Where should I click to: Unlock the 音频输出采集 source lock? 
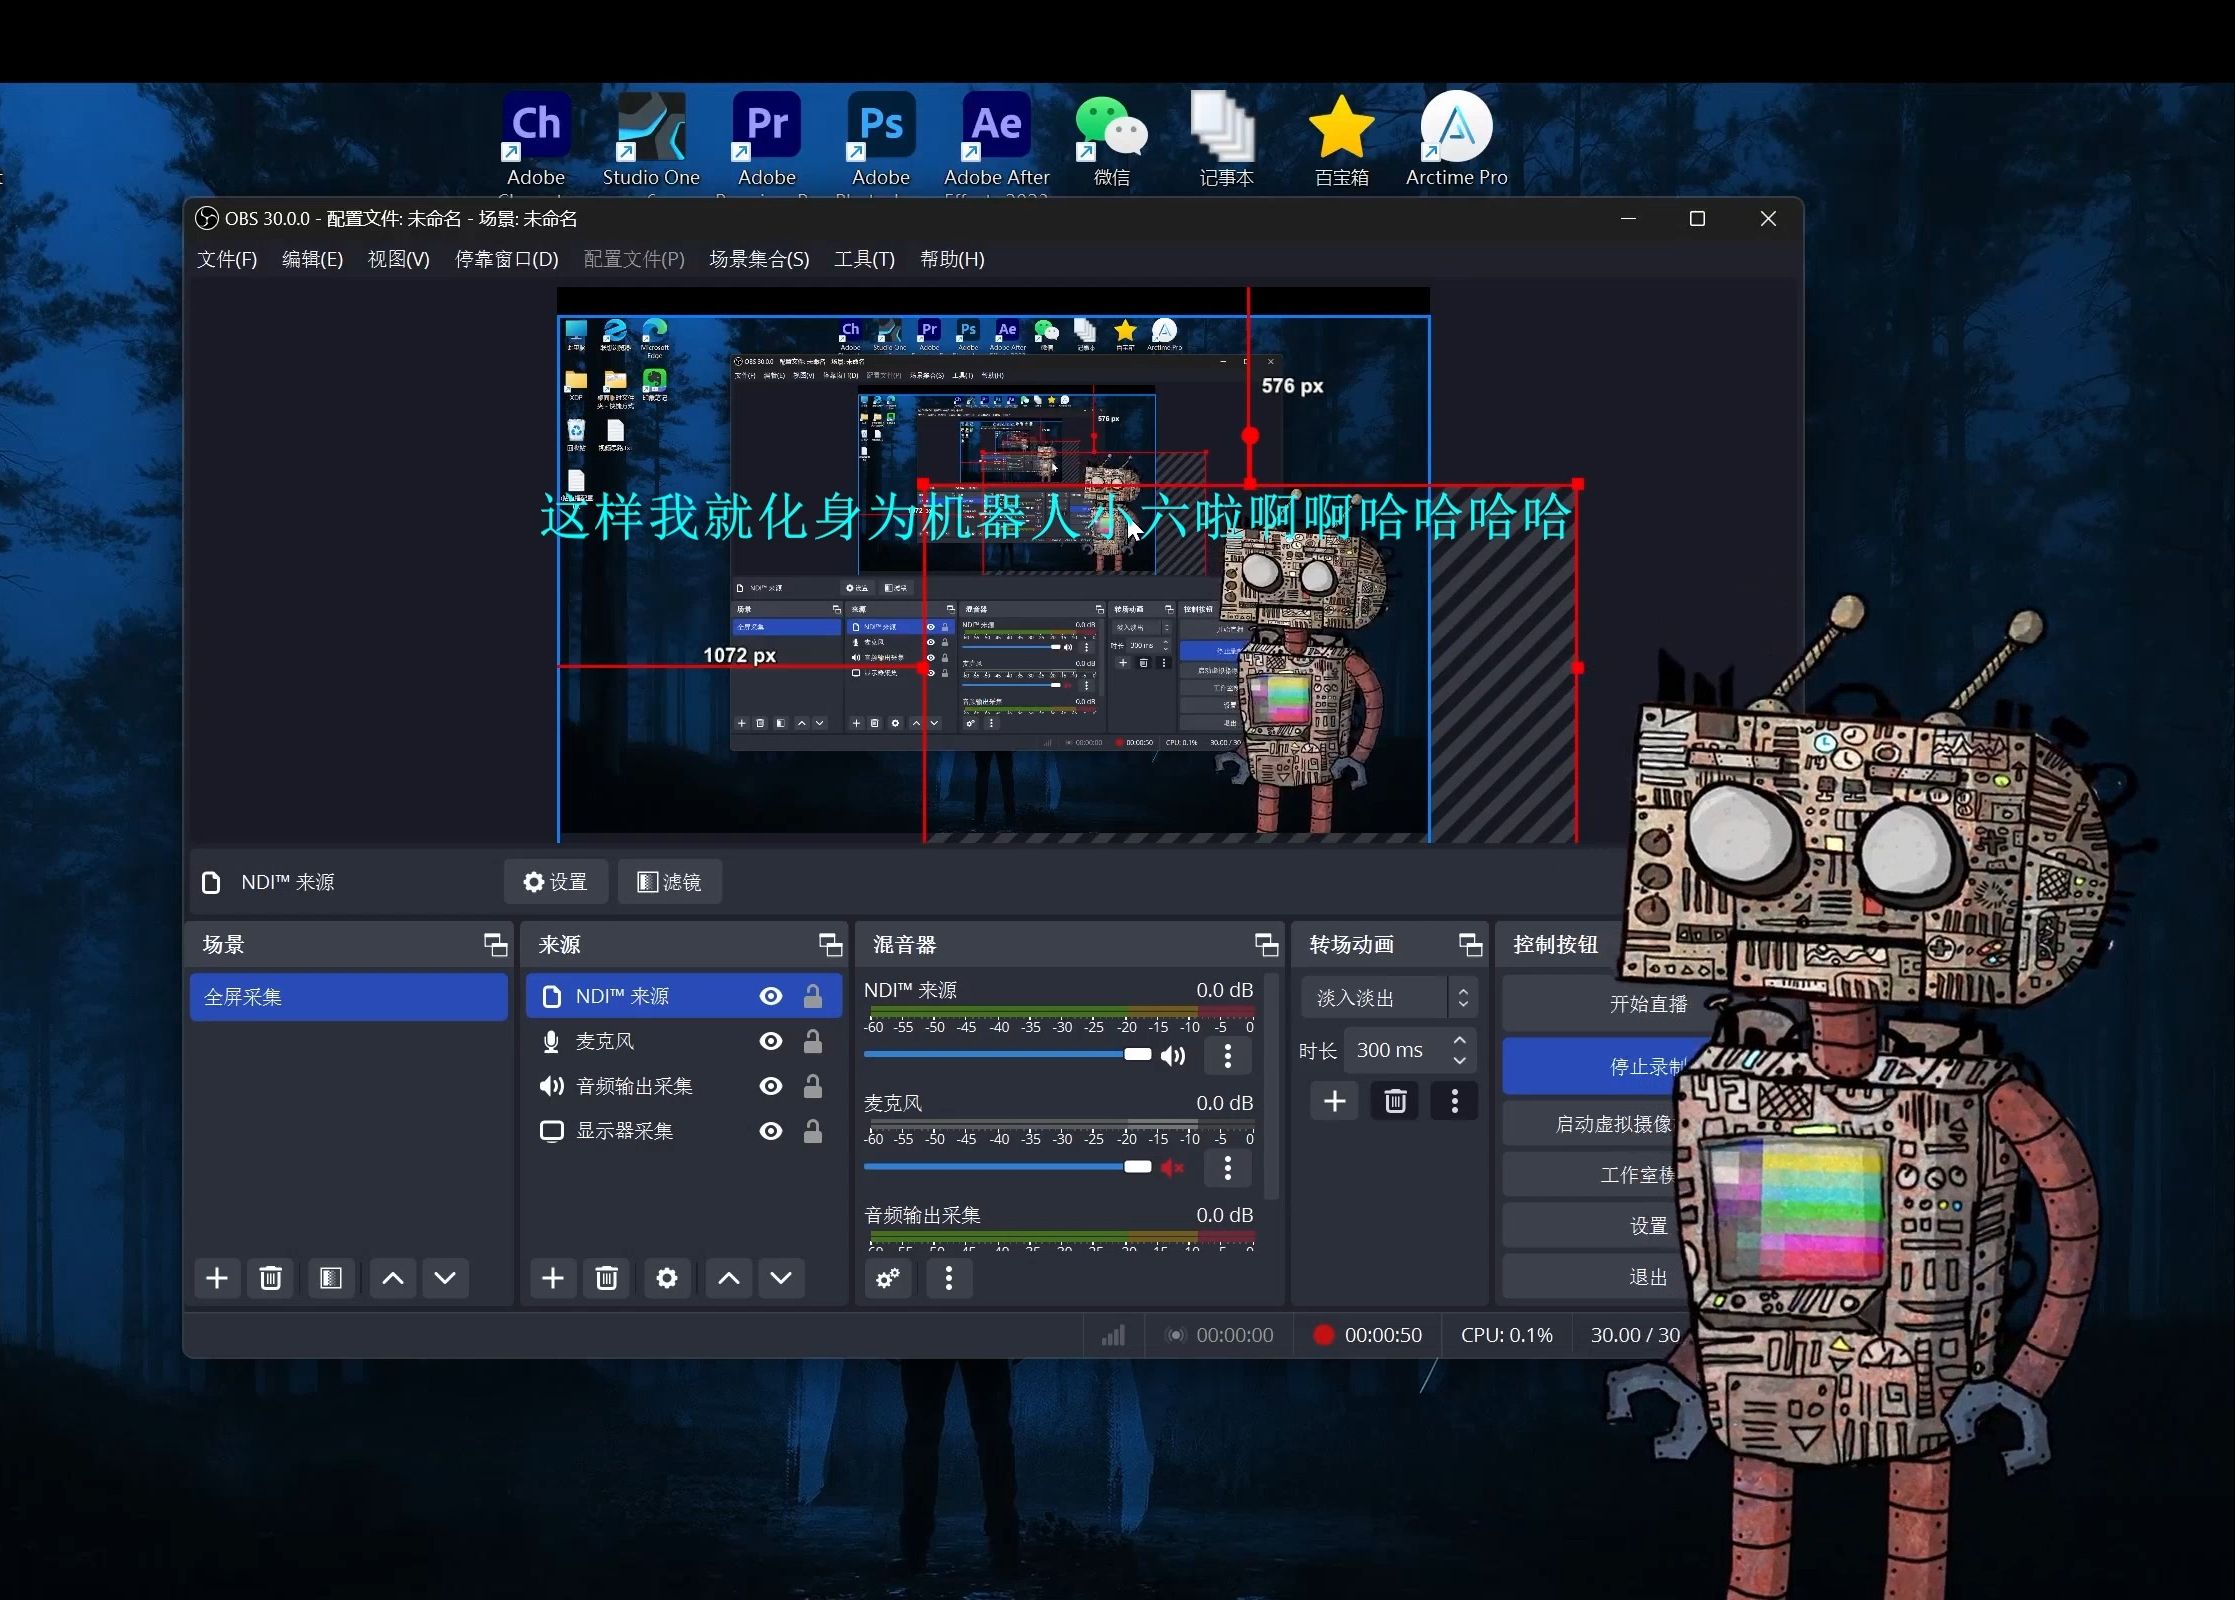point(813,1086)
